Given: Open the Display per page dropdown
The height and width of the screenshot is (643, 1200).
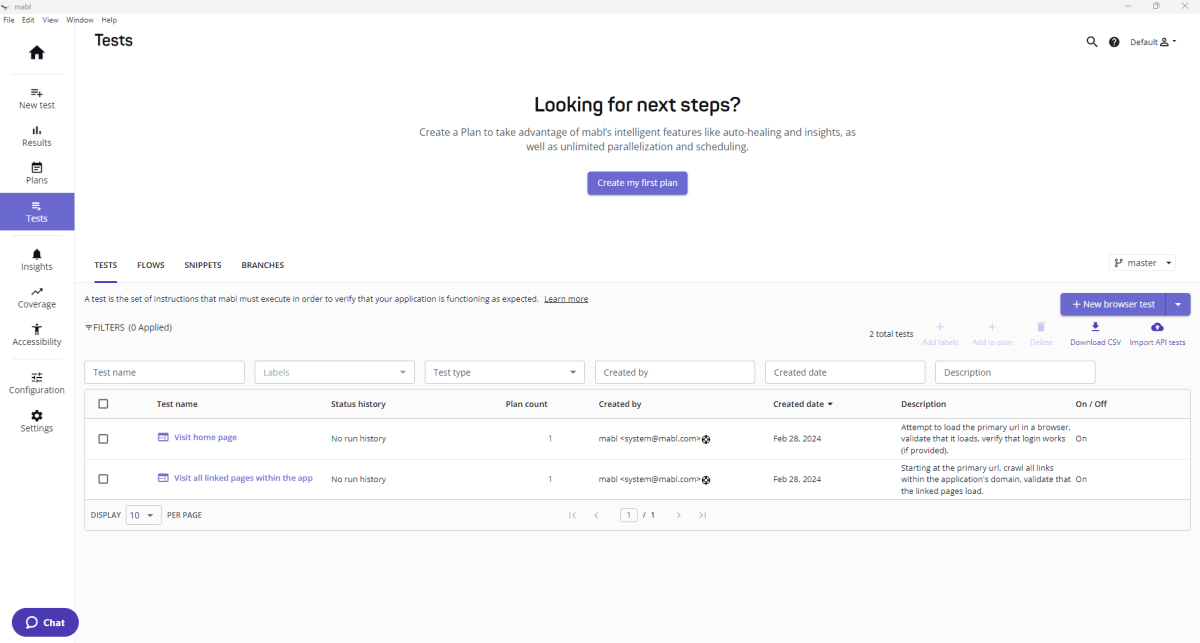Looking at the screenshot, I should pyautogui.click(x=143, y=514).
